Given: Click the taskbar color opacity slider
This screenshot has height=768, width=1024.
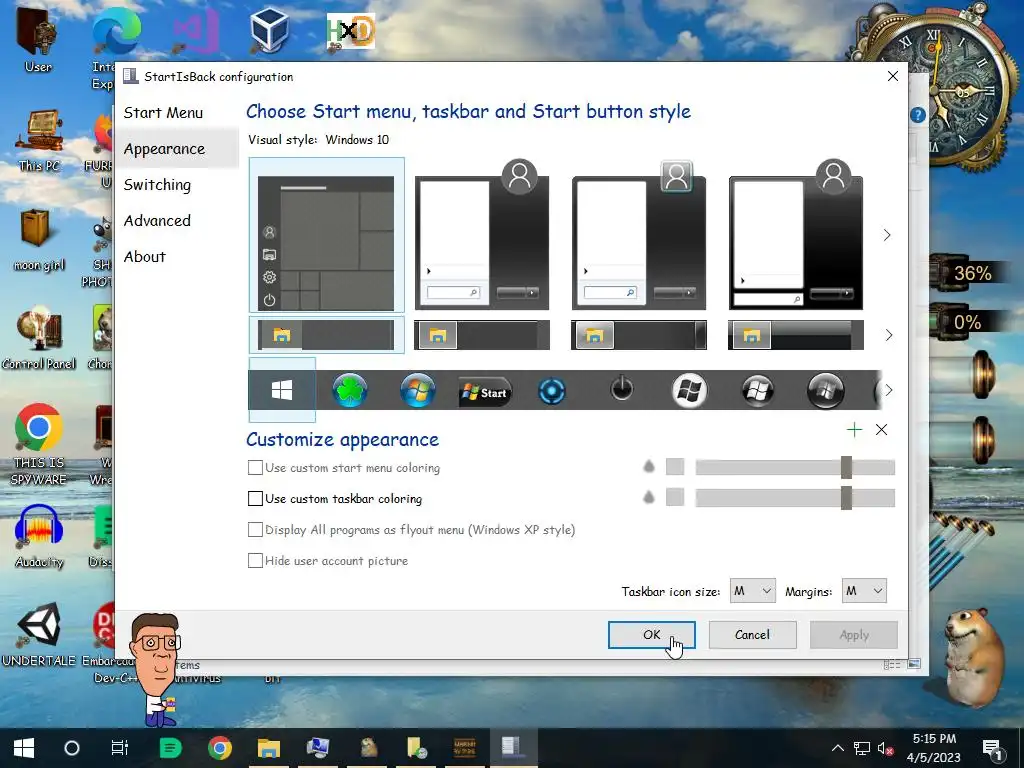Looking at the screenshot, I should pos(795,498).
